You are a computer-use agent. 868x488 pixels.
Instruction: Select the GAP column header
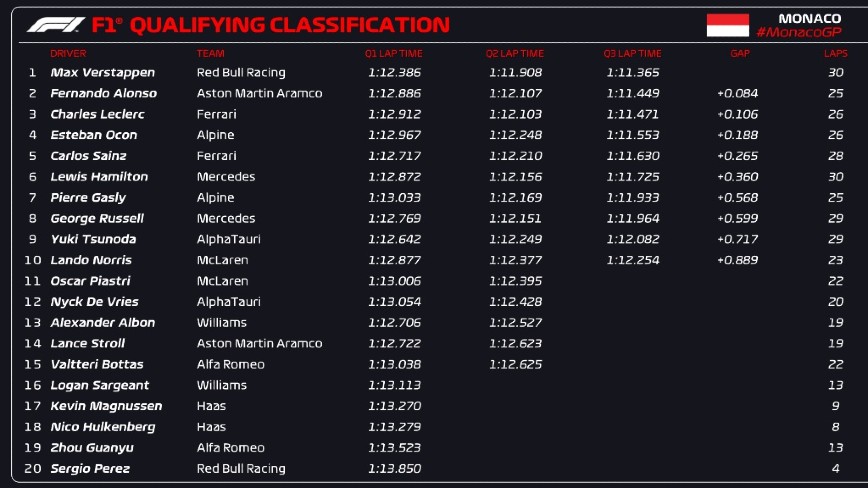pos(740,53)
